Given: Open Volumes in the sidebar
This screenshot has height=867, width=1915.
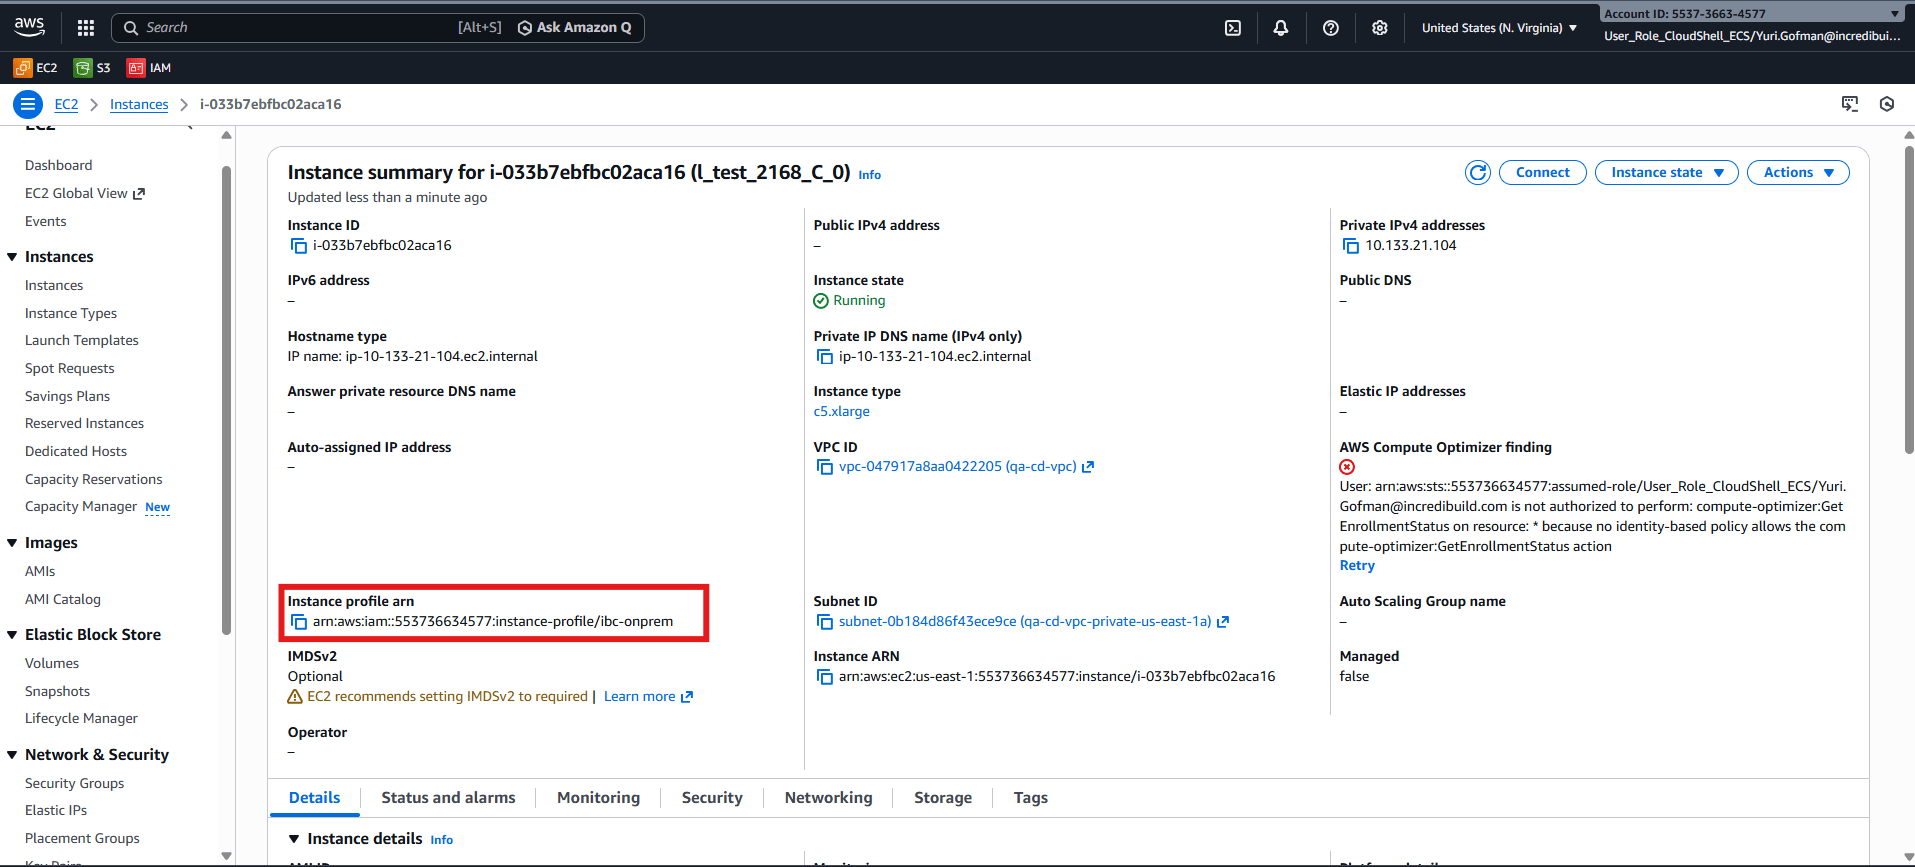Looking at the screenshot, I should pos(52,664).
